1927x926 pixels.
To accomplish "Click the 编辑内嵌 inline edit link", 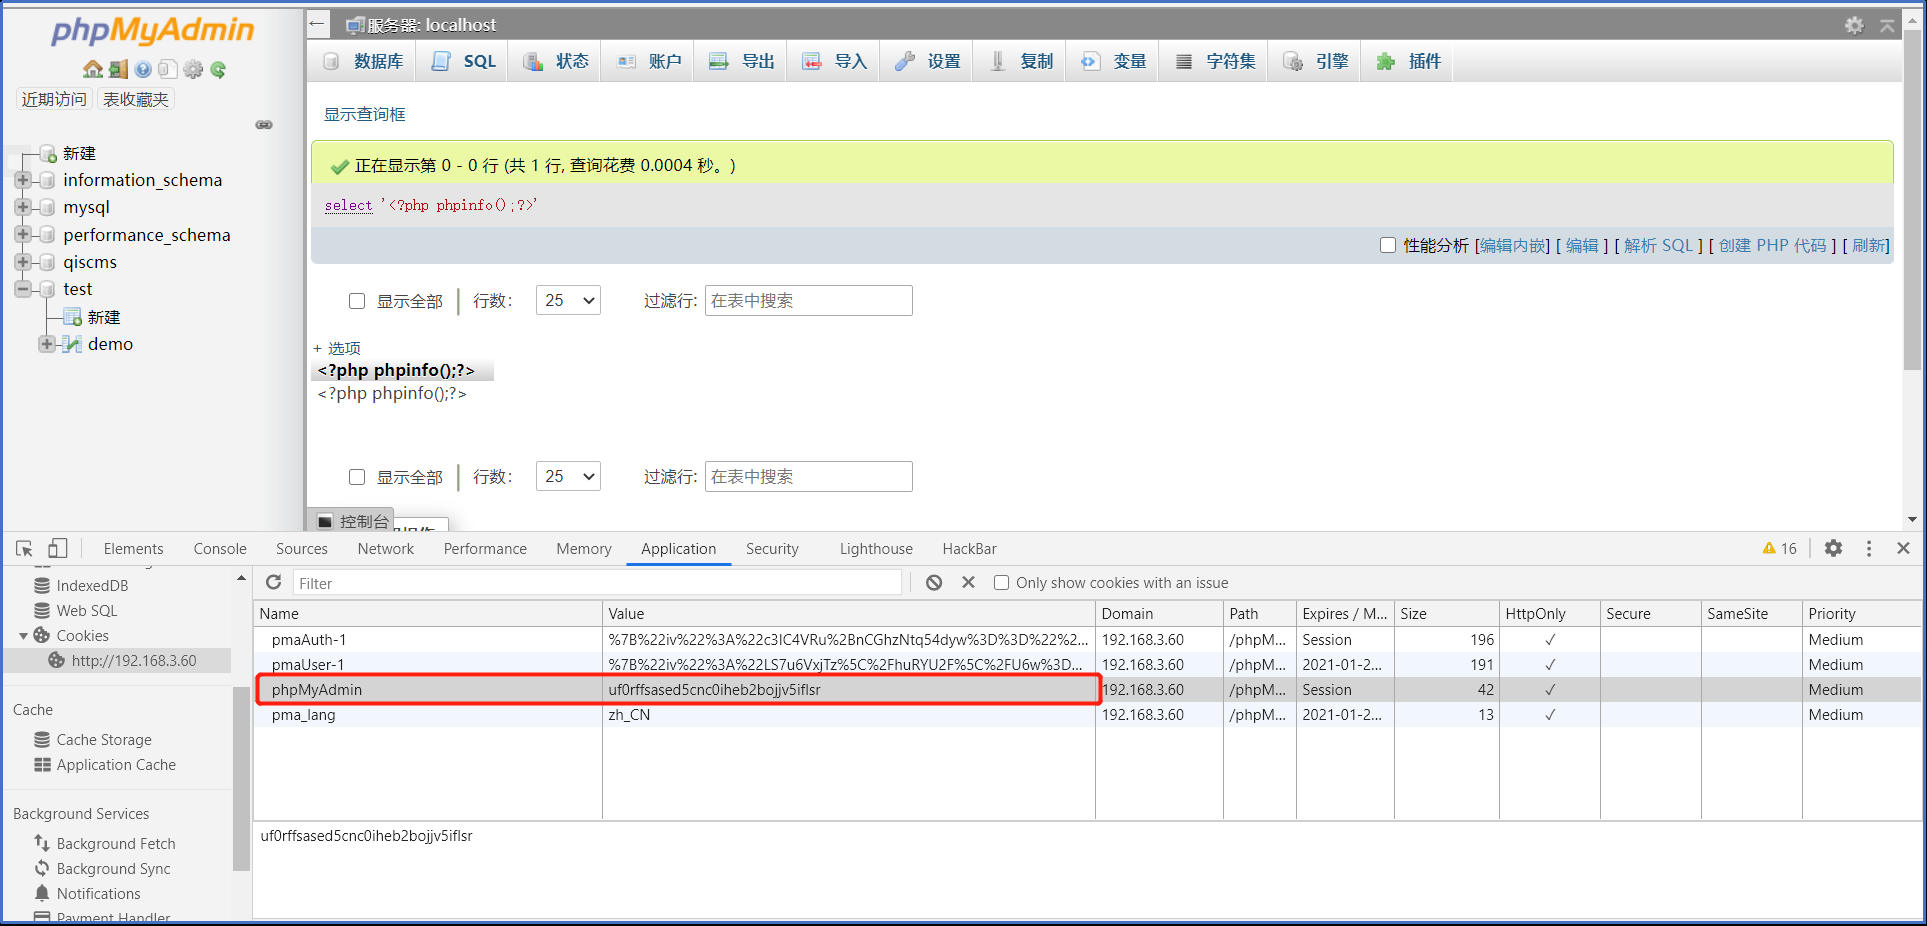I will [1514, 245].
